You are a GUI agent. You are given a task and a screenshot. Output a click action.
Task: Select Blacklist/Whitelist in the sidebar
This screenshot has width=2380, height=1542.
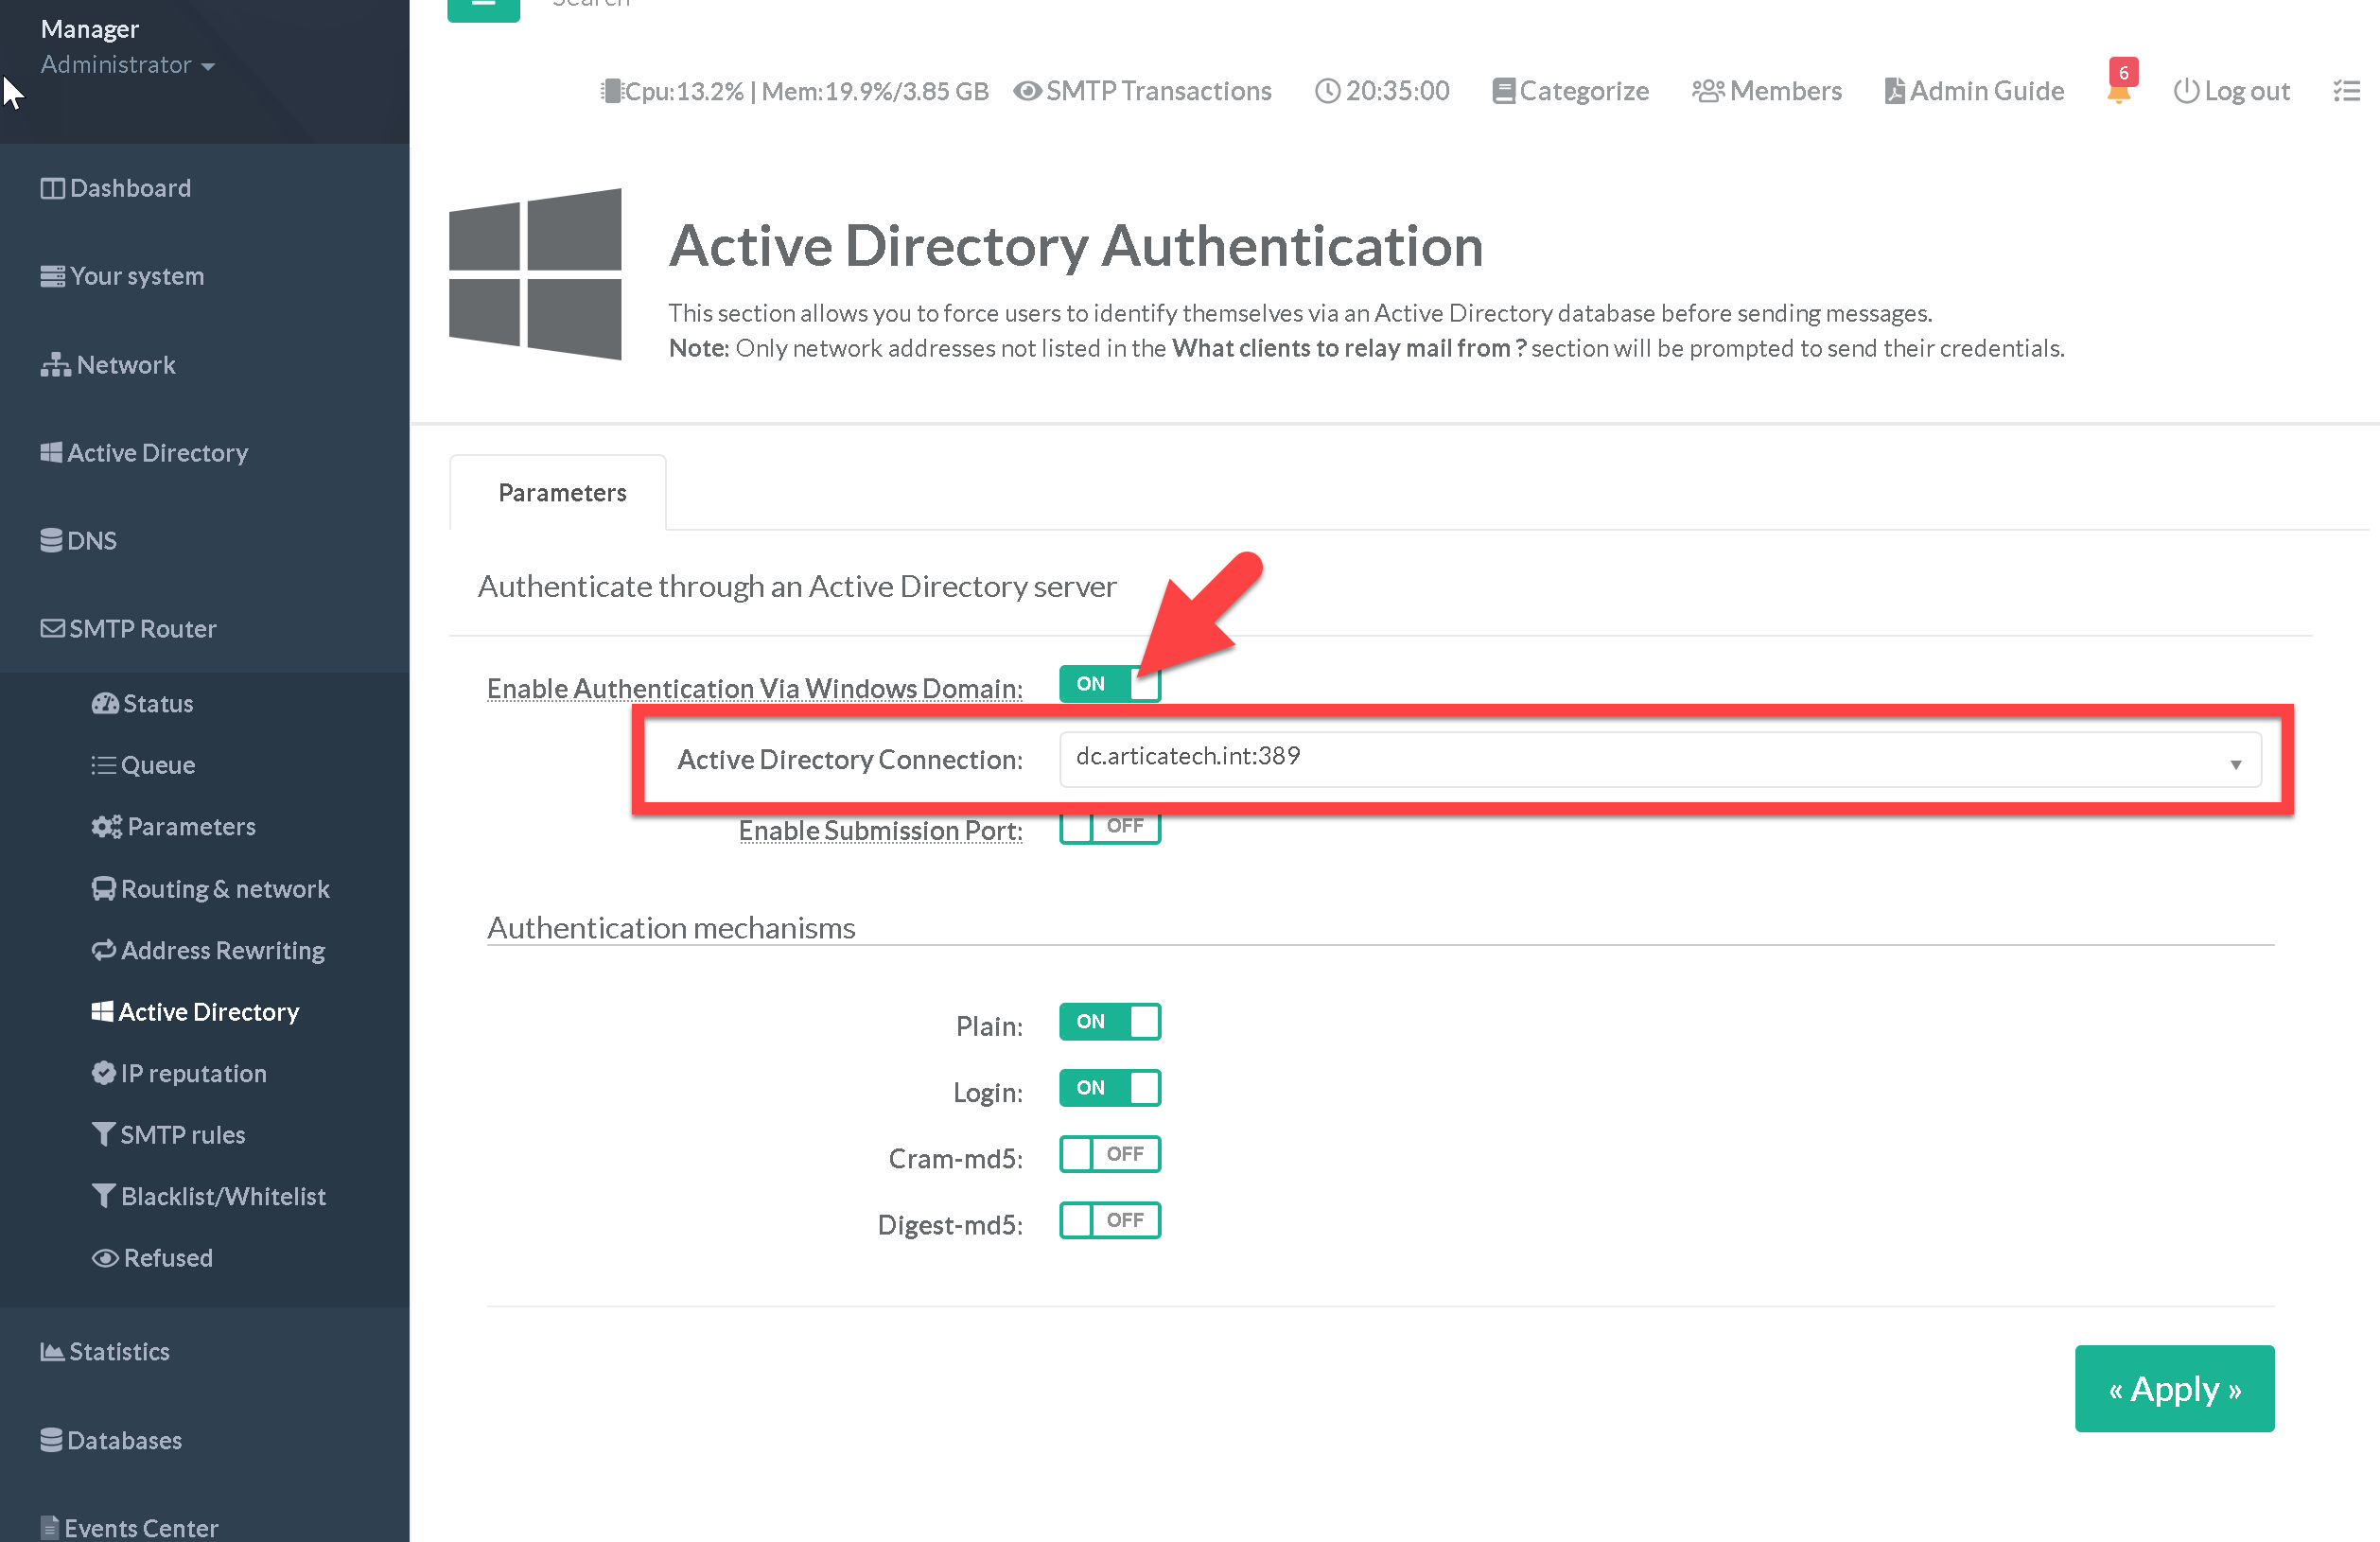point(222,1196)
